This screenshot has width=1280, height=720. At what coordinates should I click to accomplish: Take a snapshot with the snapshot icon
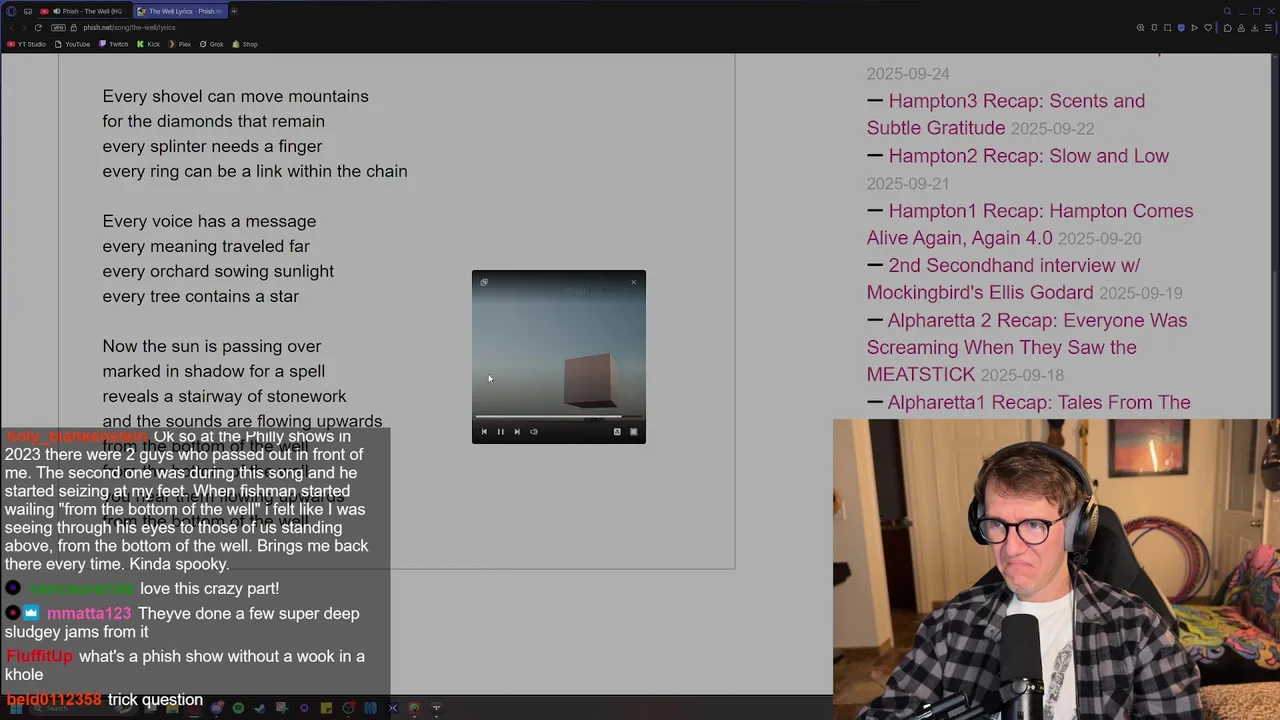pyautogui.click(x=1167, y=28)
